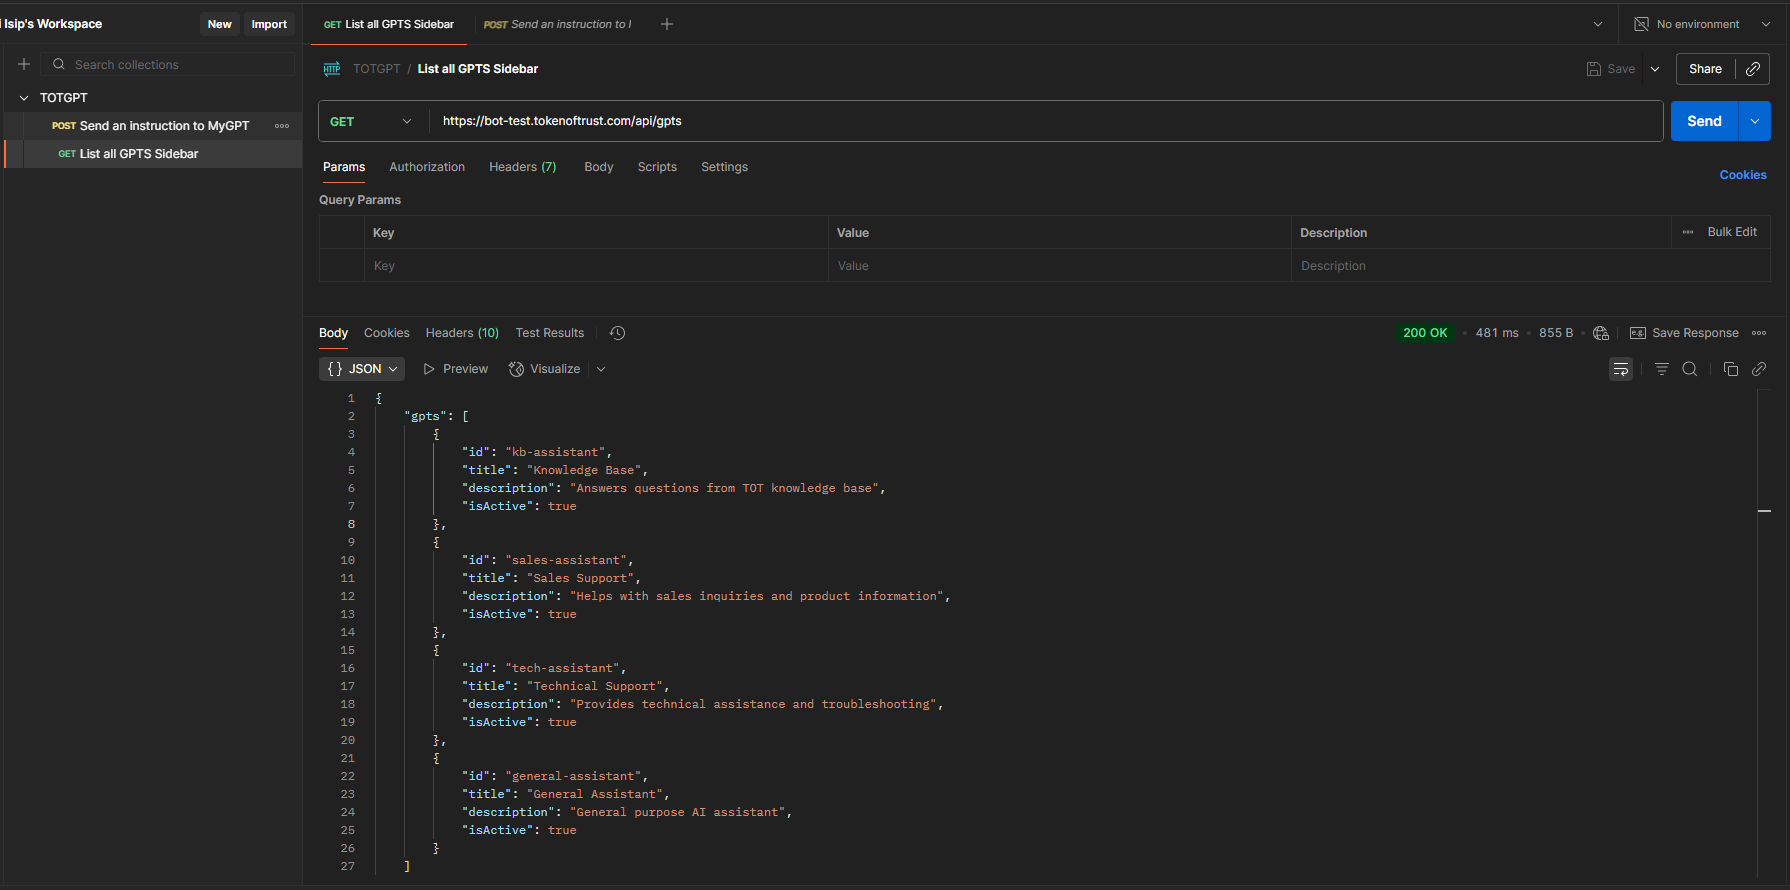Image resolution: width=1790 pixels, height=890 pixels.
Task: Switch to the Authorization tab
Action: [x=427, y=167]
